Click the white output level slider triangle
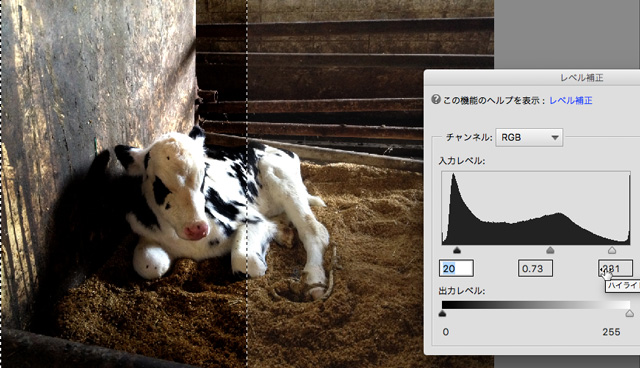The height and width of the screenshot is (368, 640). 629,313
